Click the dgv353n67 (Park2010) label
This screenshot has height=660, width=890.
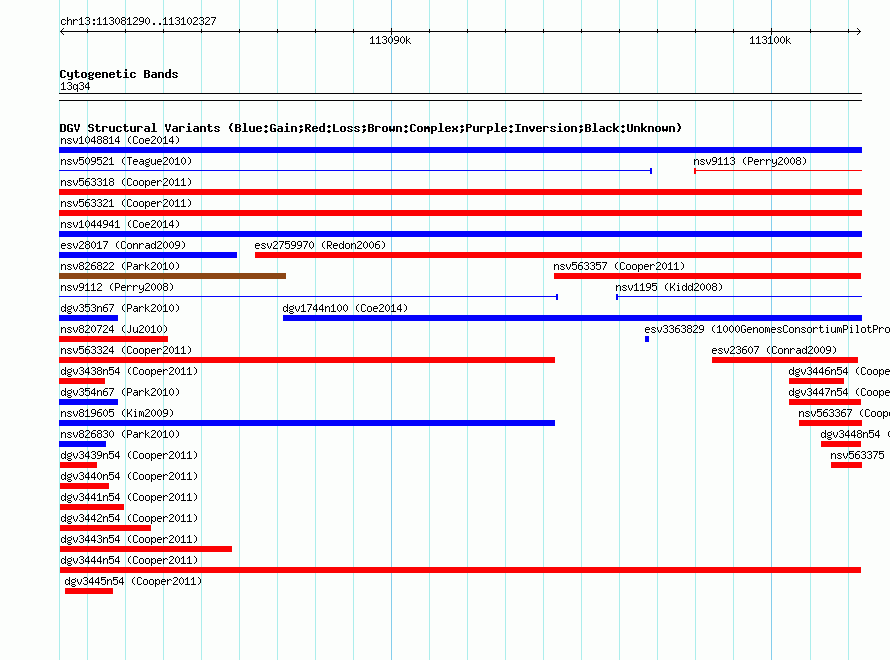pos(120,308)
